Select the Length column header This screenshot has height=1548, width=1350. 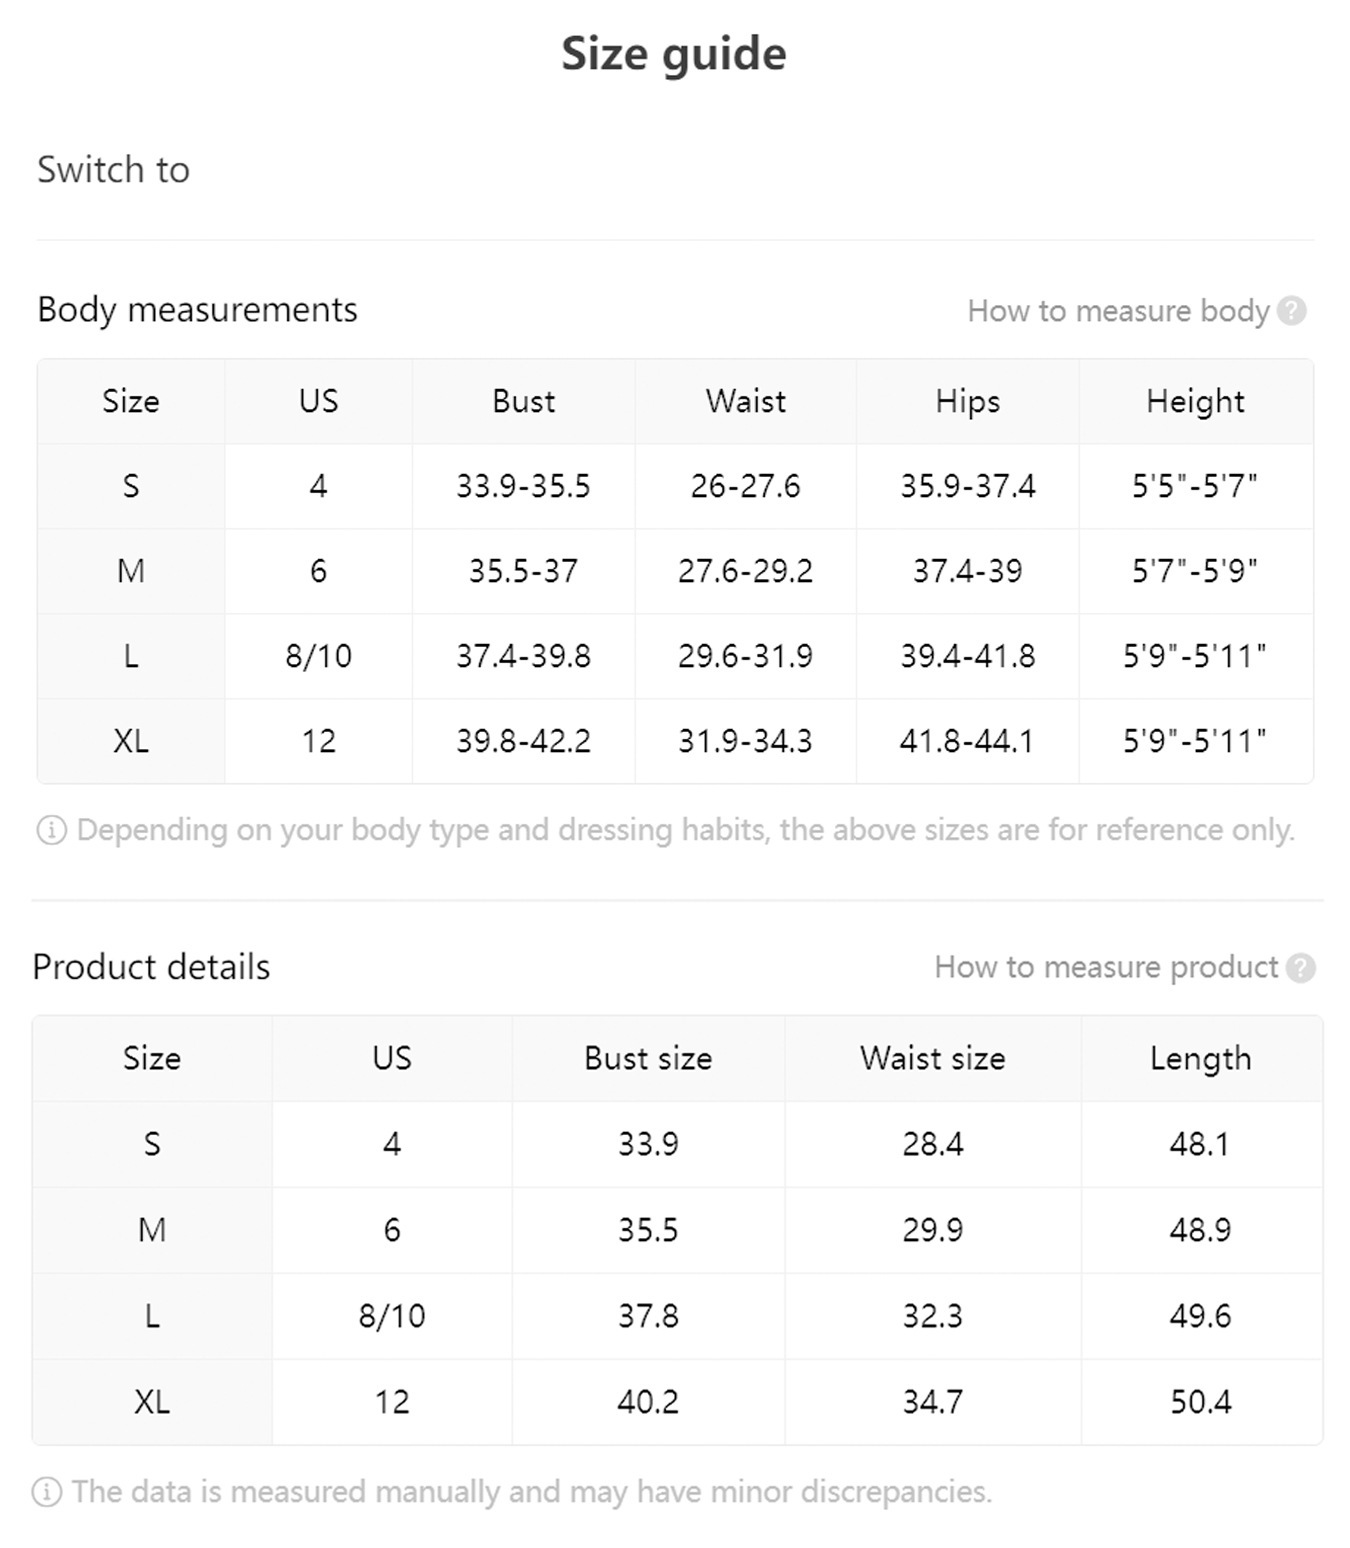coord(1200,1059)
